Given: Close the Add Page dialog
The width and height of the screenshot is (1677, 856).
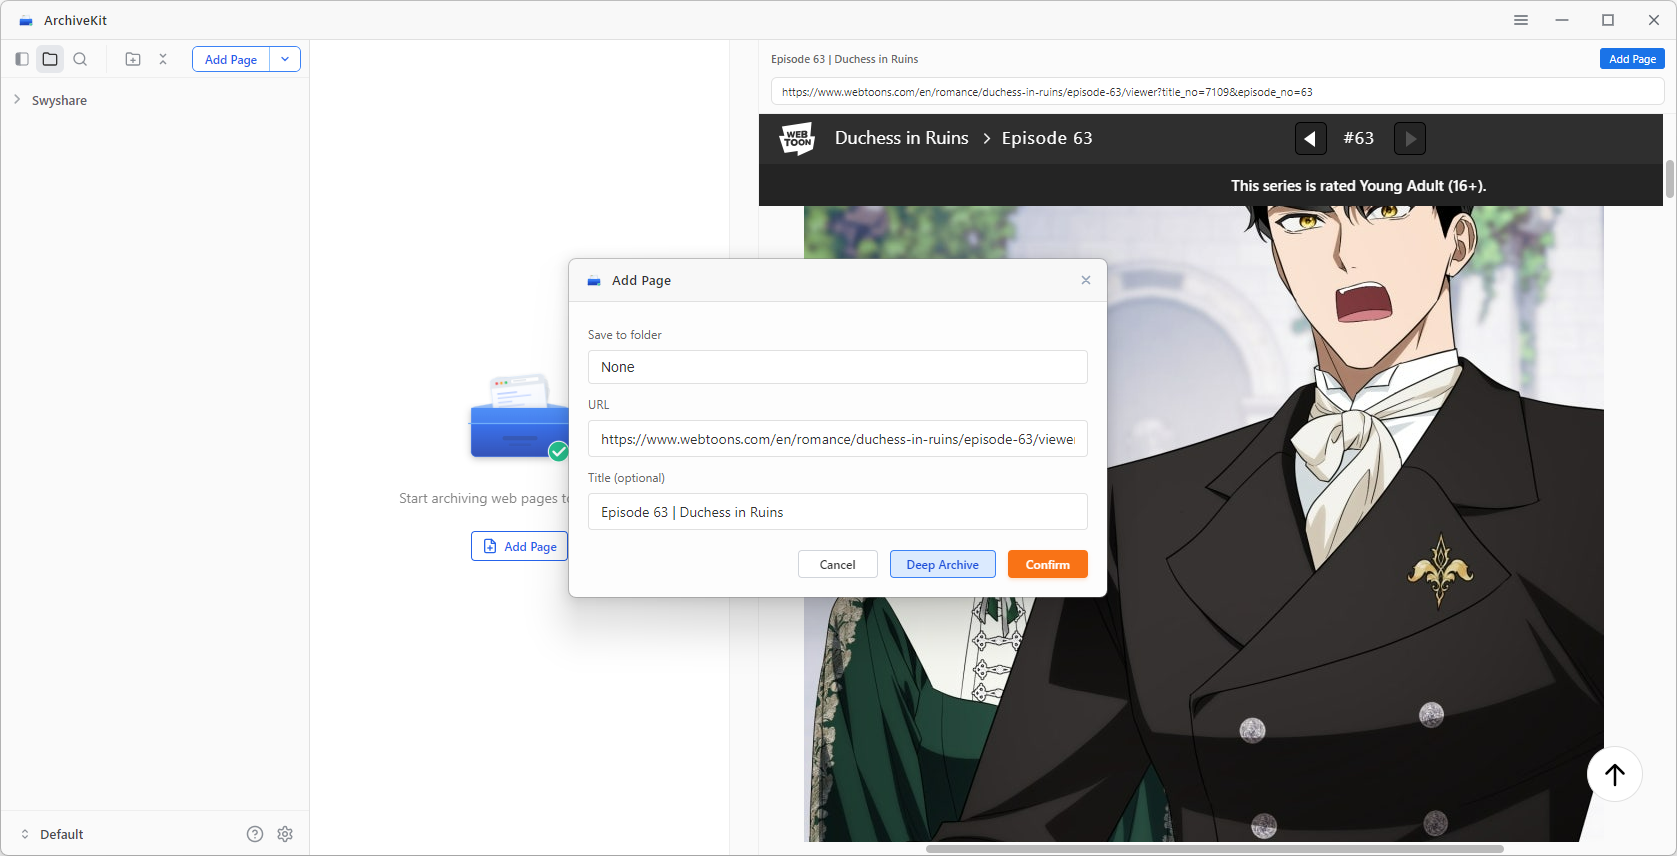Looking at the screenshot, I should 1086,280.
